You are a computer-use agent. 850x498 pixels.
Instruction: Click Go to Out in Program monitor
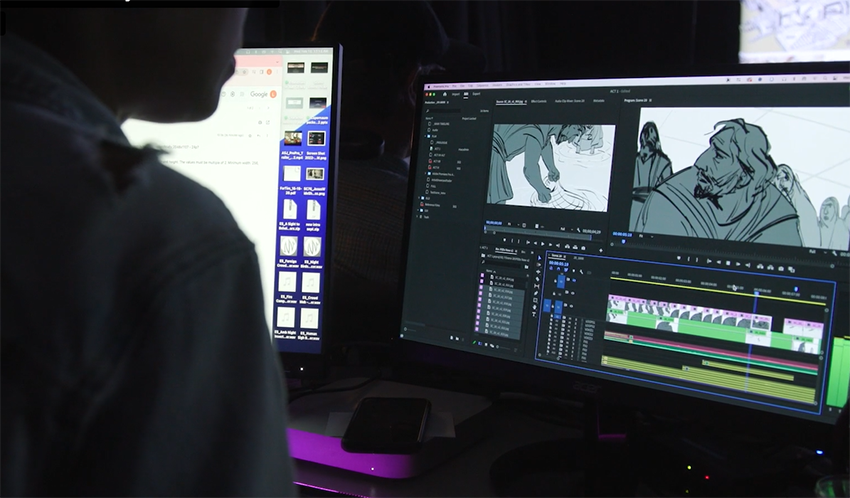[x=748, y=265]
